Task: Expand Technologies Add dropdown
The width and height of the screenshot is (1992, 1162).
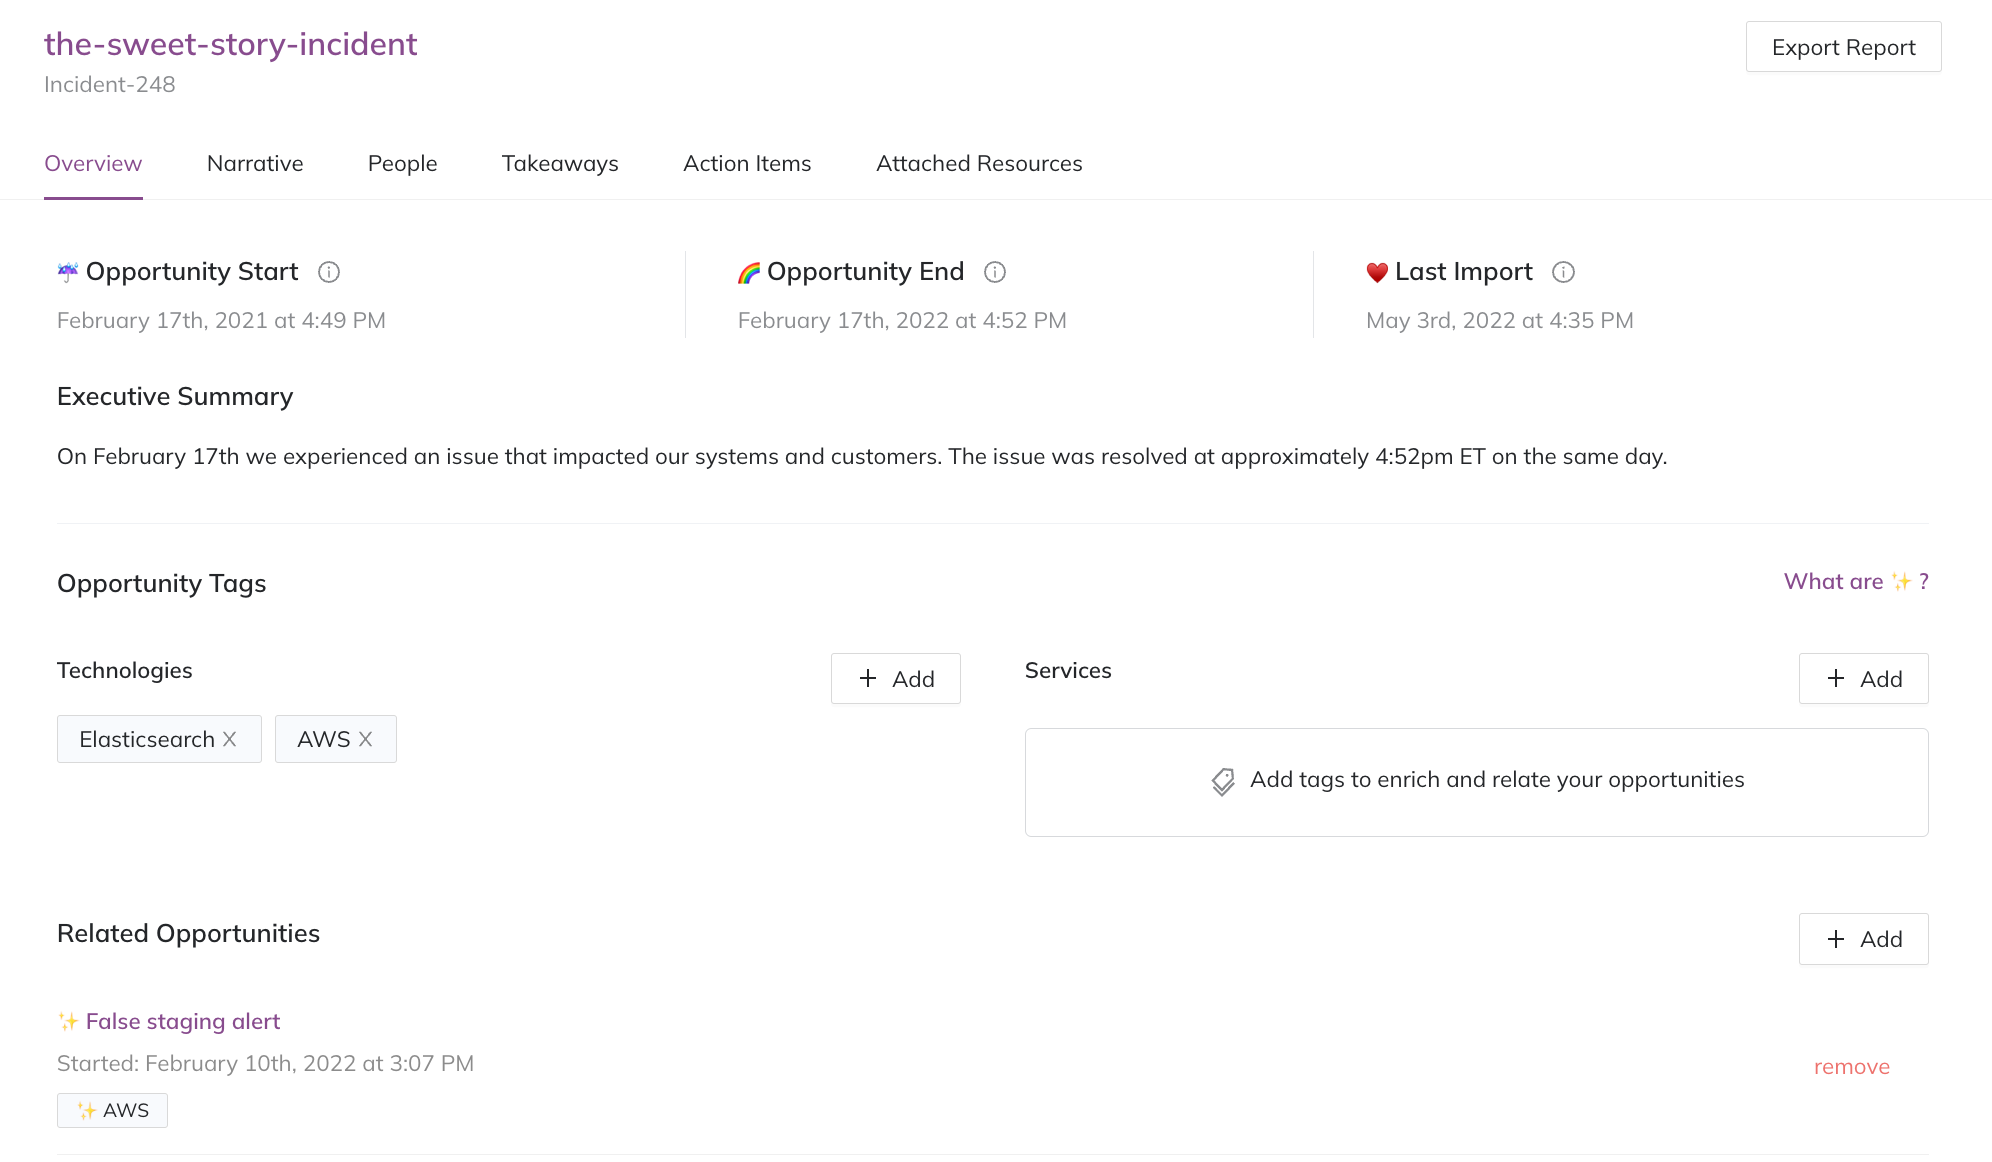Action: point(896,678)
